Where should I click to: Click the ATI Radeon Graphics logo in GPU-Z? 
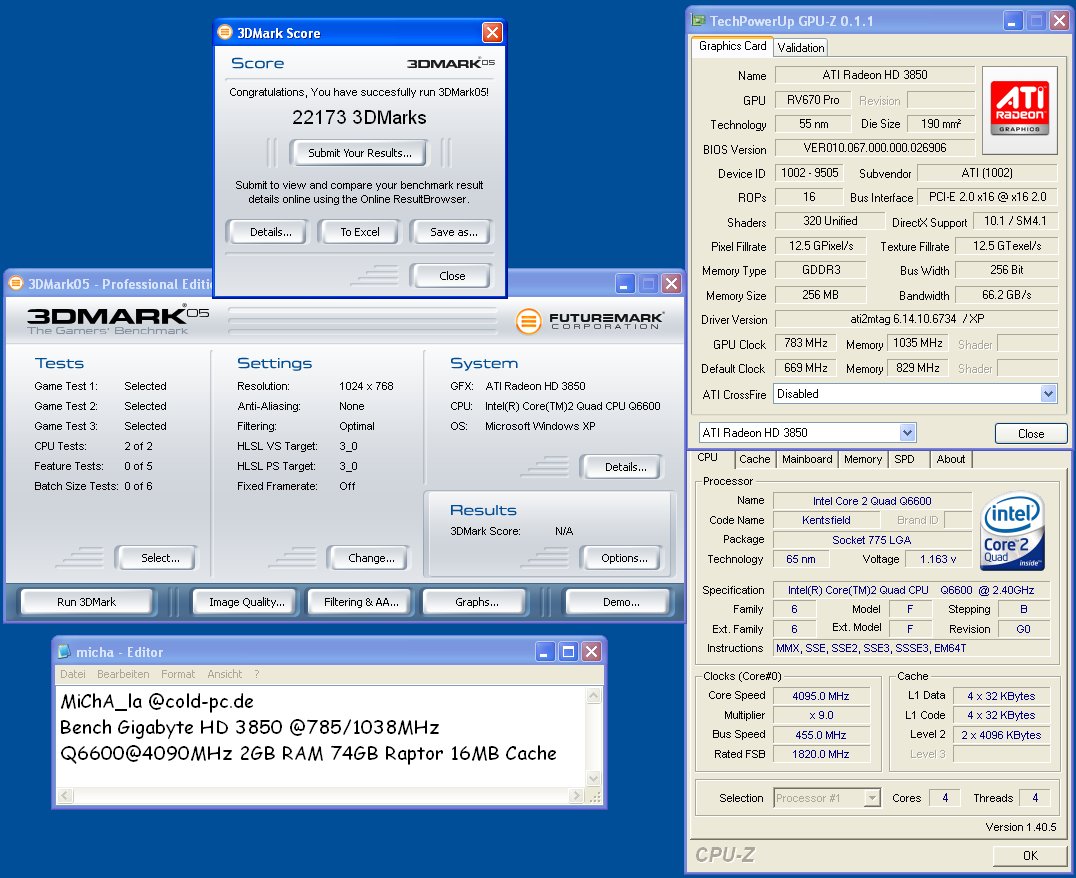1020,110
